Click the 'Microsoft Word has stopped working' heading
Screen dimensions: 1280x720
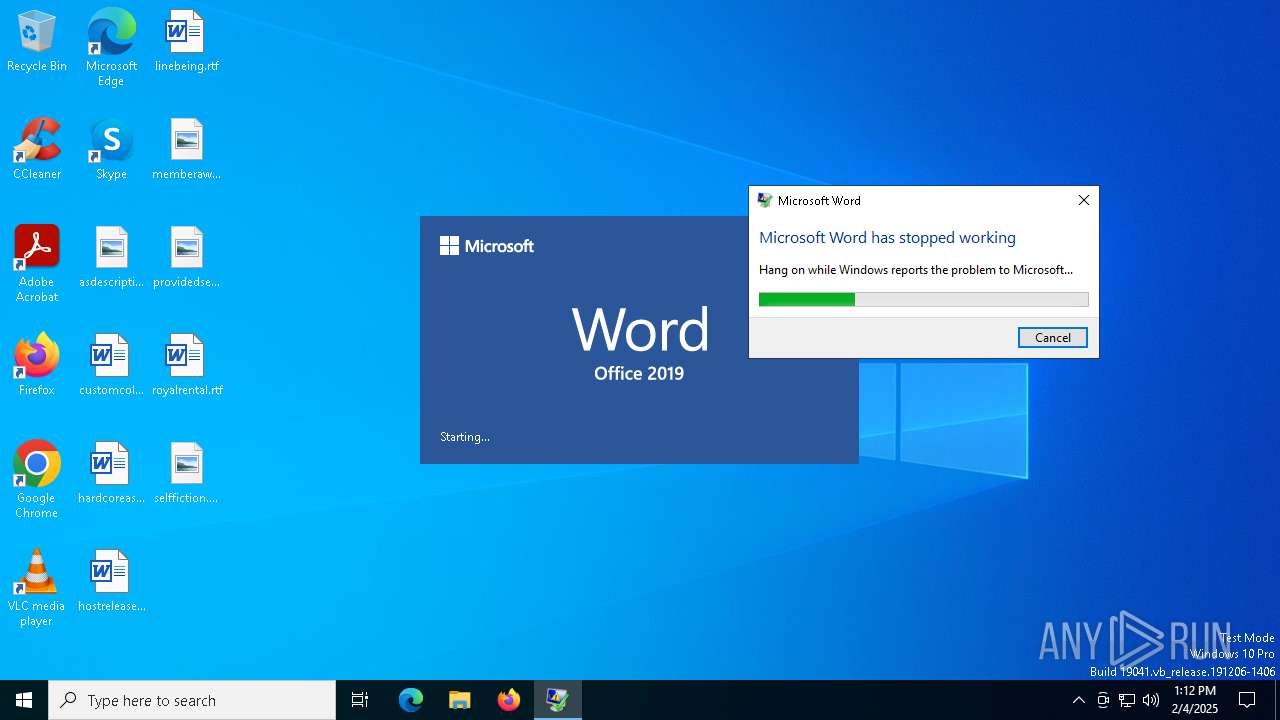point(887,237)
